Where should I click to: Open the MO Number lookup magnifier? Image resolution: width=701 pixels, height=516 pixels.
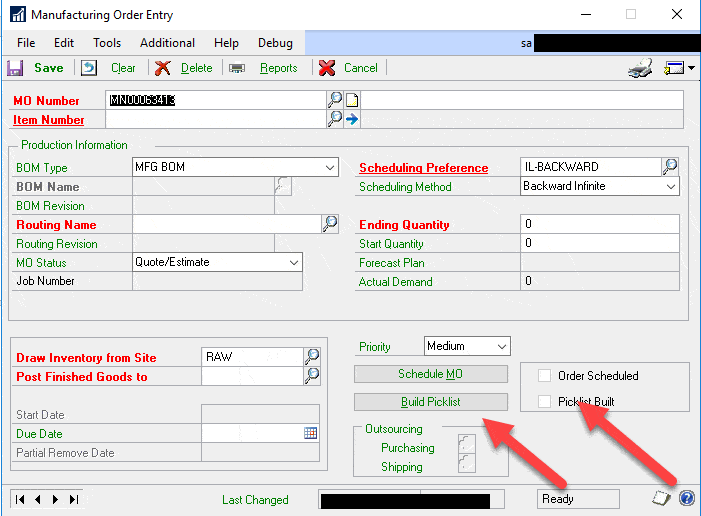(x=335, y=100)
